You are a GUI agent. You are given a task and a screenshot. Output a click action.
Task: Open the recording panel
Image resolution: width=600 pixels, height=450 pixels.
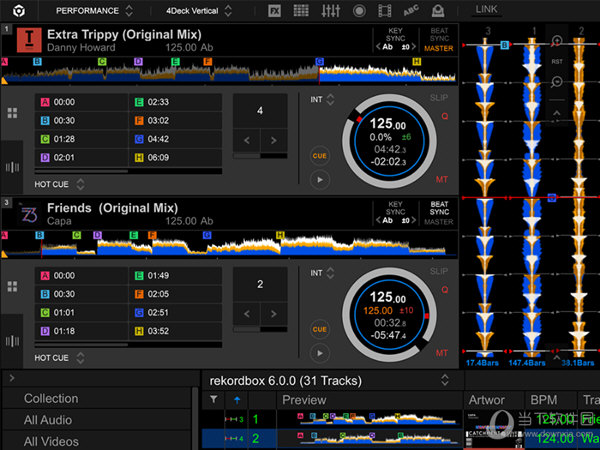coord(359,11)
